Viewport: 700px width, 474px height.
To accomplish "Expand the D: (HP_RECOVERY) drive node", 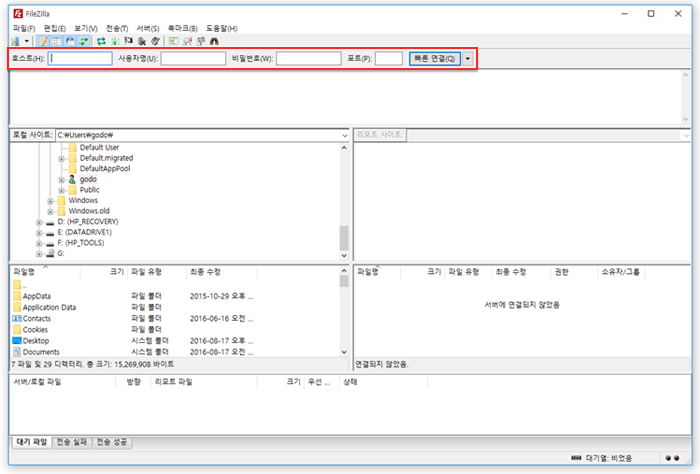I will [x=39, y=222].
